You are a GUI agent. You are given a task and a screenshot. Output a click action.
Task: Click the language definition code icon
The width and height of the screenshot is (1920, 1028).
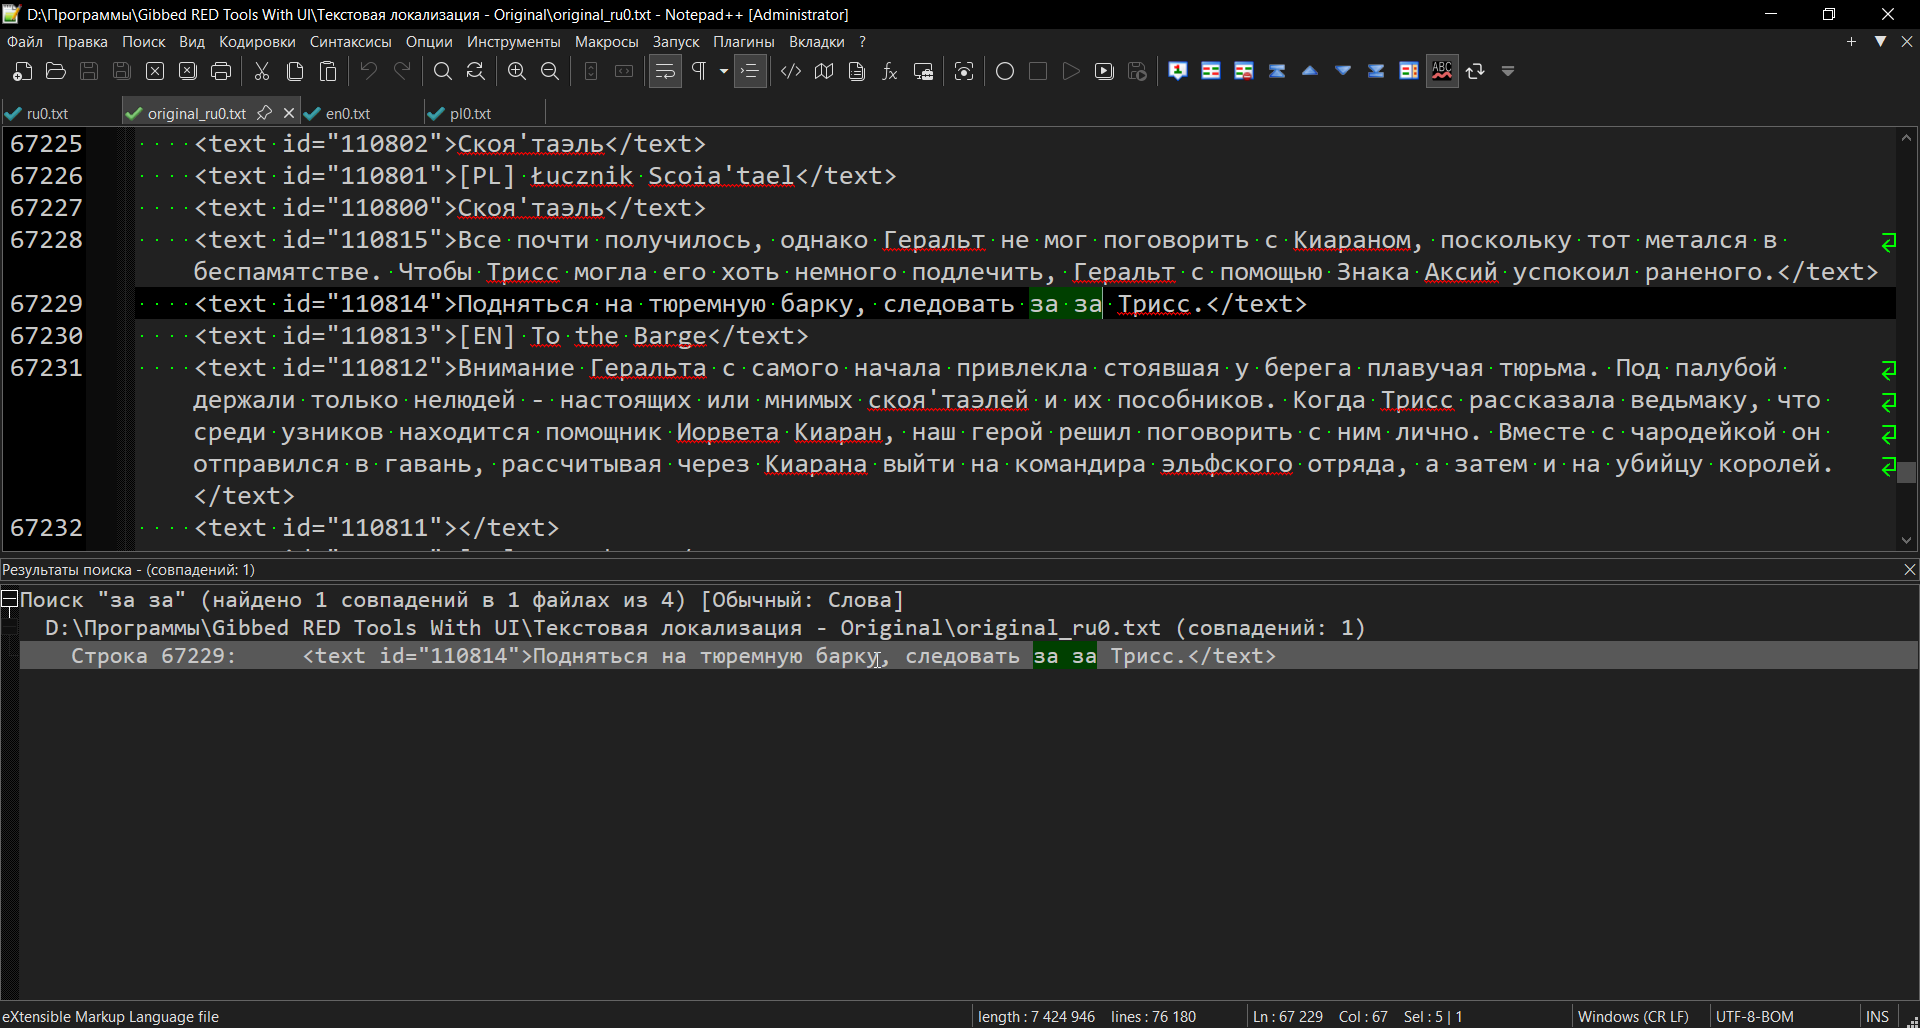click(791, 71)
